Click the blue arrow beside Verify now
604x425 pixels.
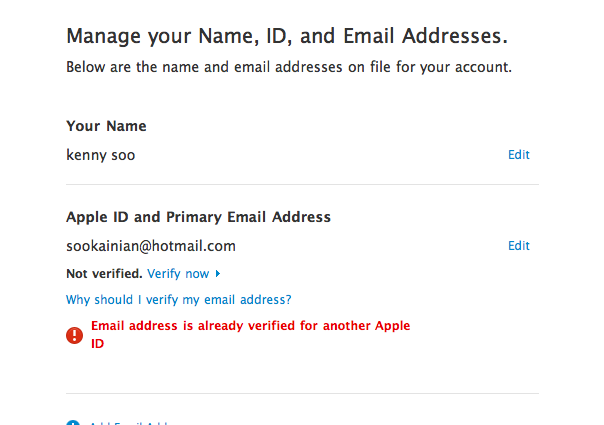[218, 274]
